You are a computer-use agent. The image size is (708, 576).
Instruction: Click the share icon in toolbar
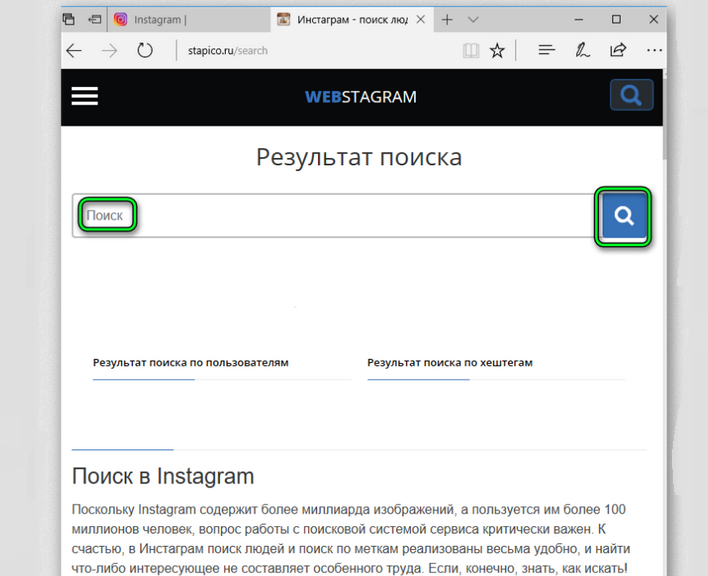coord(618,50)
